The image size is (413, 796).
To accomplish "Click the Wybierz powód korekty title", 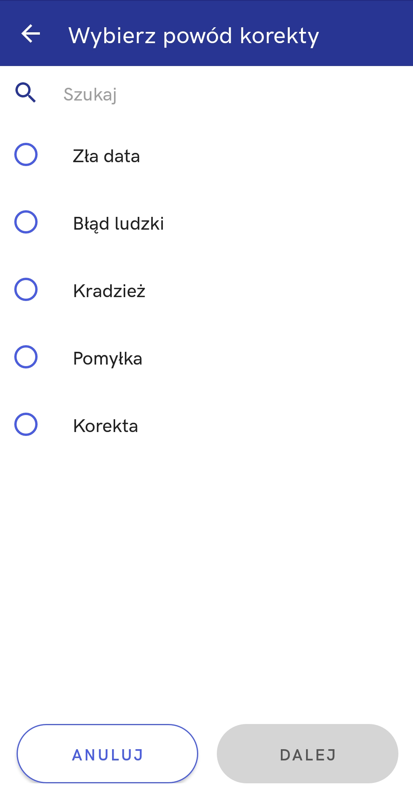I will [194, 36].
